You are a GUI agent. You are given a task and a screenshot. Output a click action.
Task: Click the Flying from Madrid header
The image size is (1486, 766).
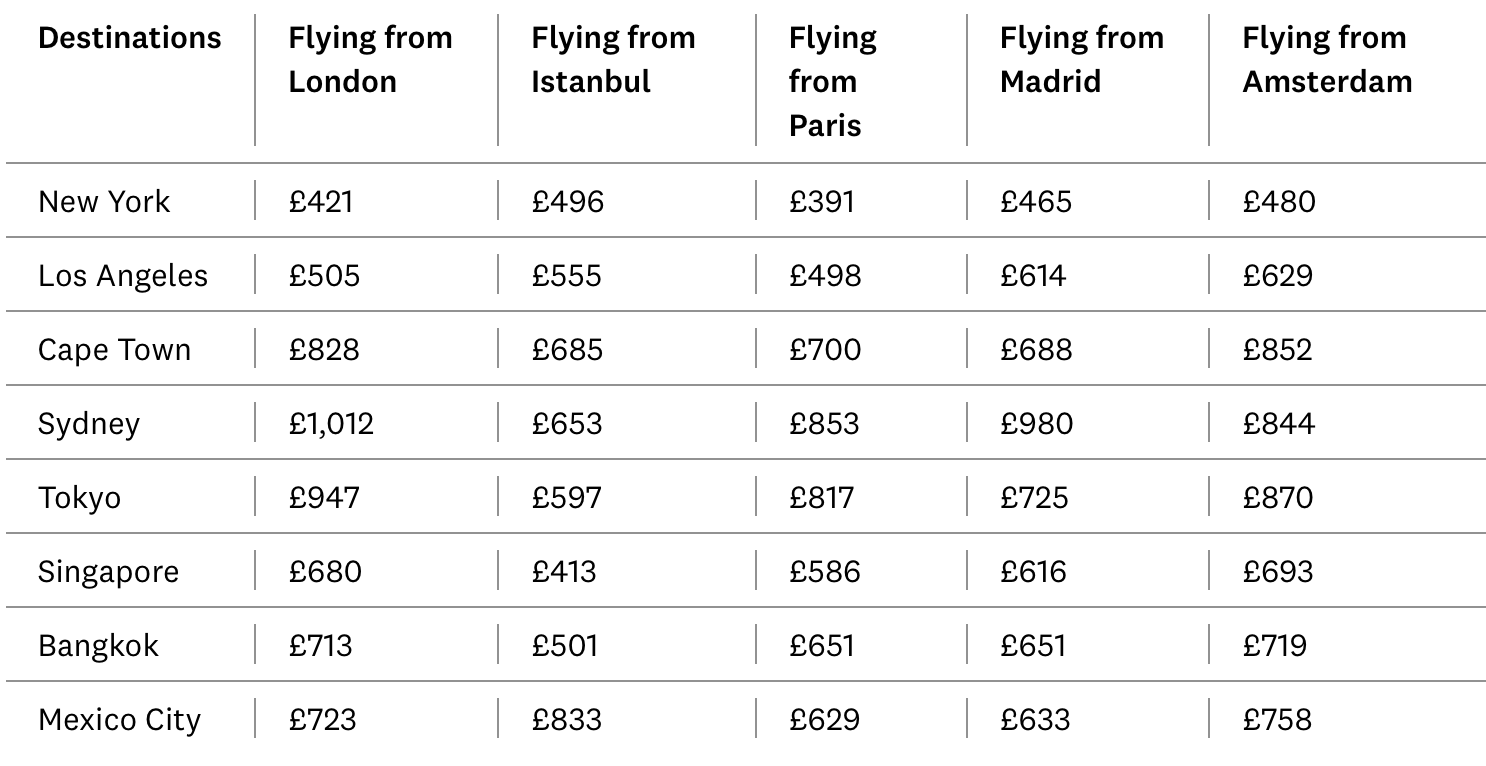pos(1081,60)
